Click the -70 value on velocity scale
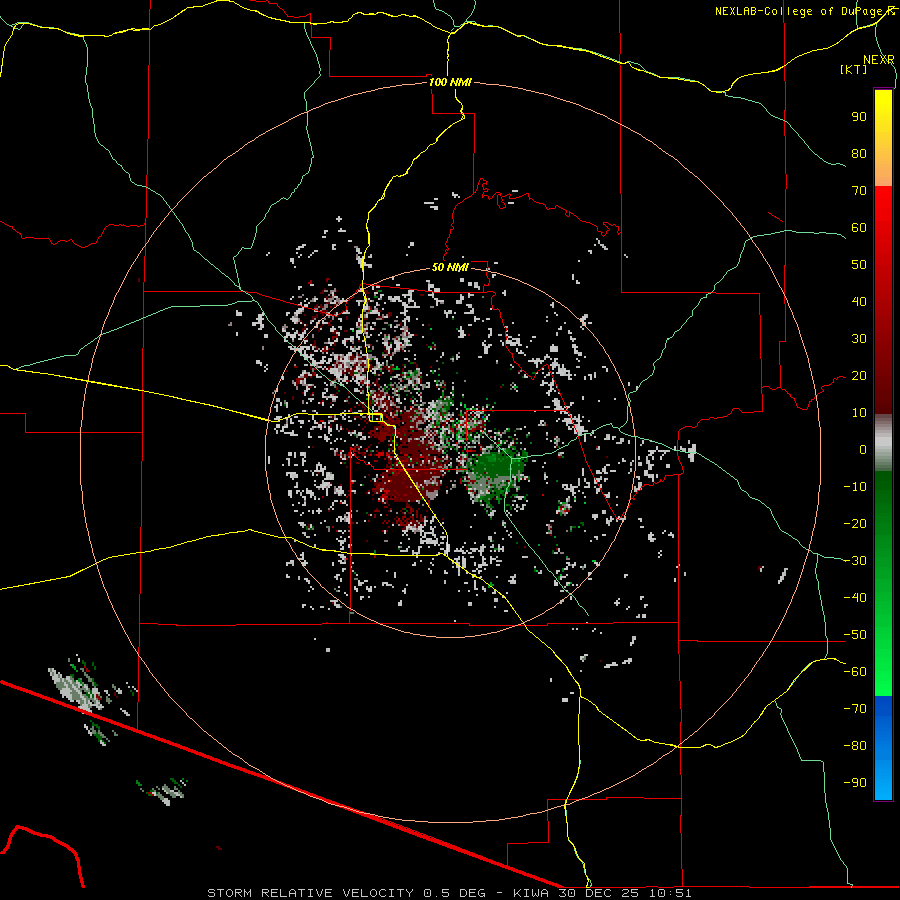900x900 pixels. 855,709
